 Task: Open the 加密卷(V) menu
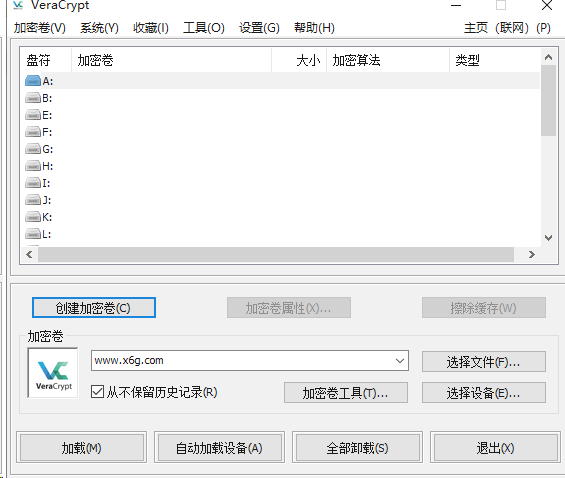40,28
